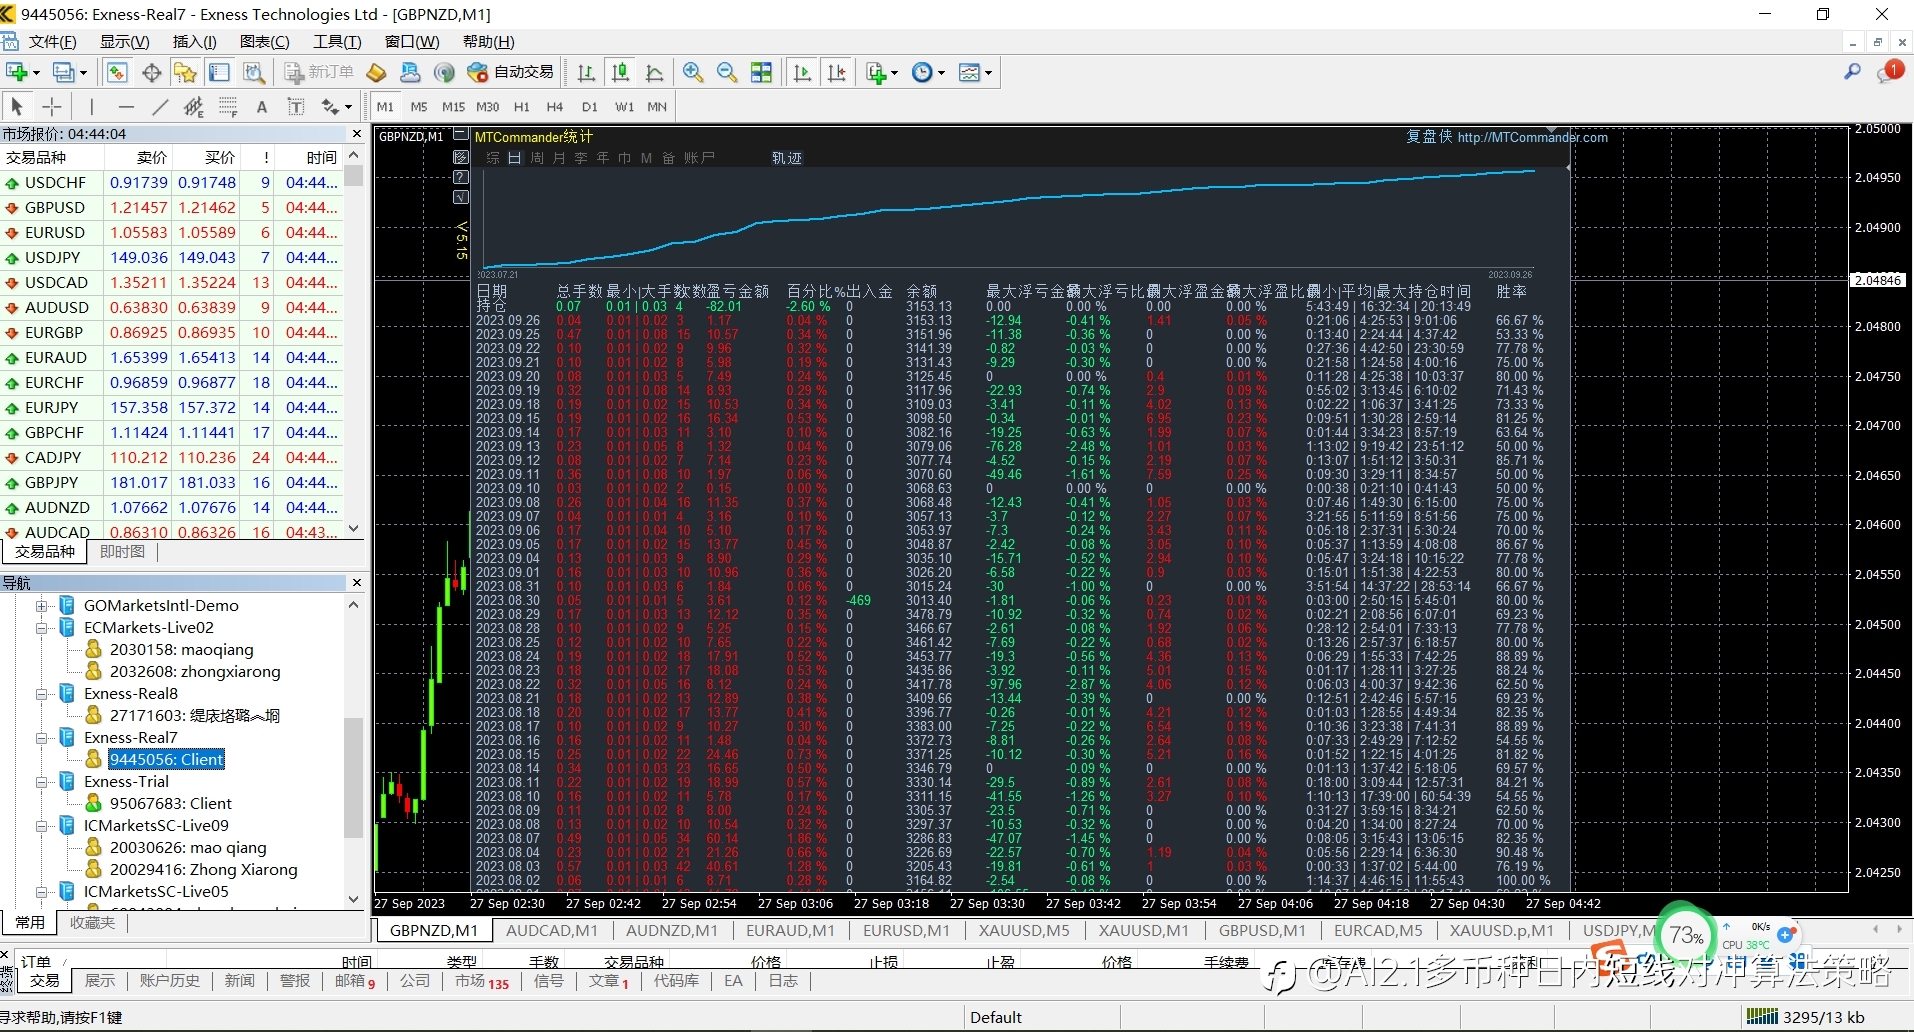
Task: Click the MTCommander move (移) panel icon
Action: [461, 157]
